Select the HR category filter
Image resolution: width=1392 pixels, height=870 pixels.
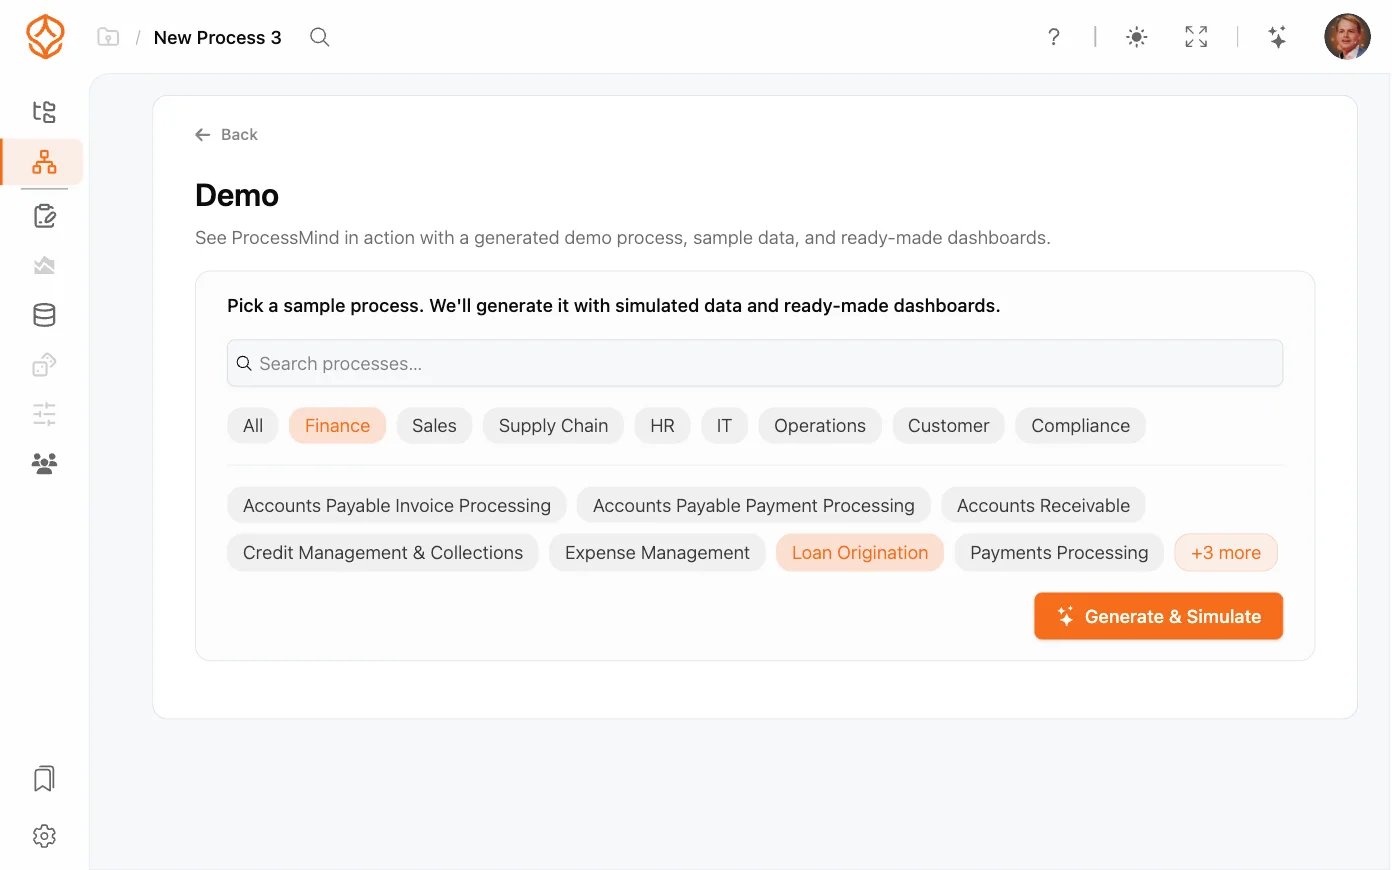[x=662, y=426]
